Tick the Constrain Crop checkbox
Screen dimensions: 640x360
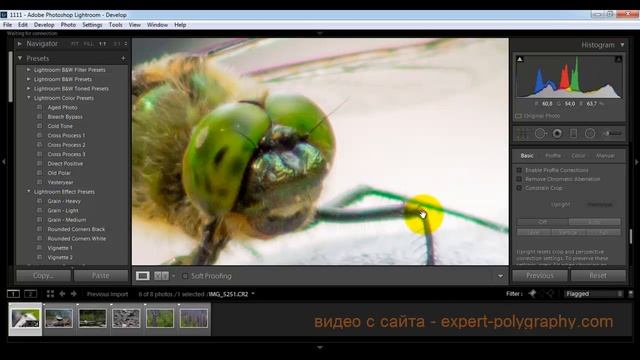pyautogui.click(x=519, y=188)
